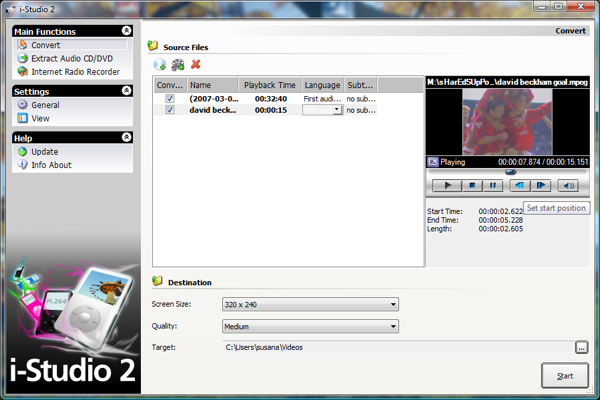The image size is (600, 400).
Task: Open Extract Audio CD/DVD function
Action: pyautogui.click(x=72, y=59)
